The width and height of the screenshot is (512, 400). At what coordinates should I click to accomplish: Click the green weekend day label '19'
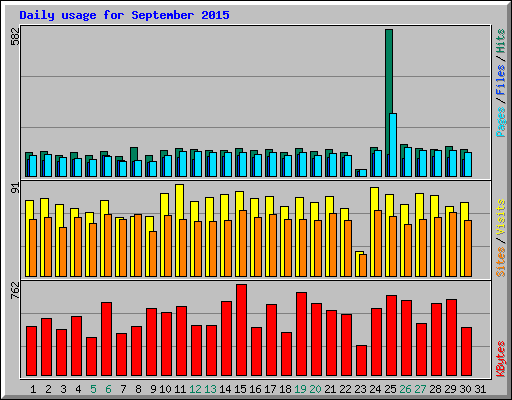pyautogui.click(x=300, y=389)
